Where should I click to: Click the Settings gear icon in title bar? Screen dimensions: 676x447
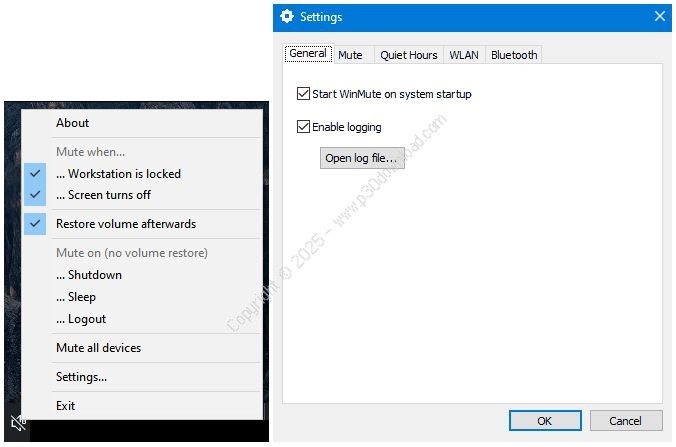tap(287, 17)
